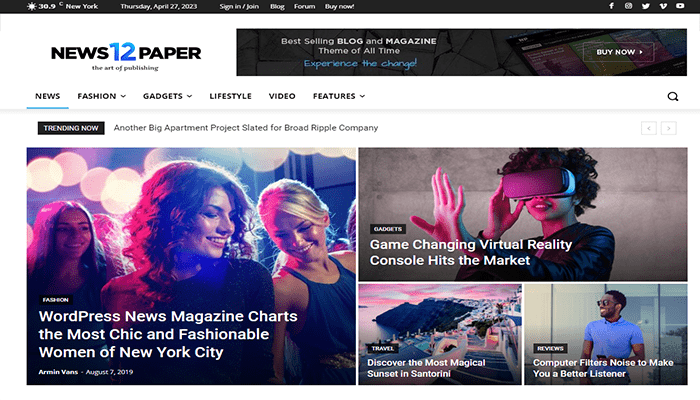Open the Video menu item
Image resolution: width=700 pixels, height=400 pixels.
282,96
